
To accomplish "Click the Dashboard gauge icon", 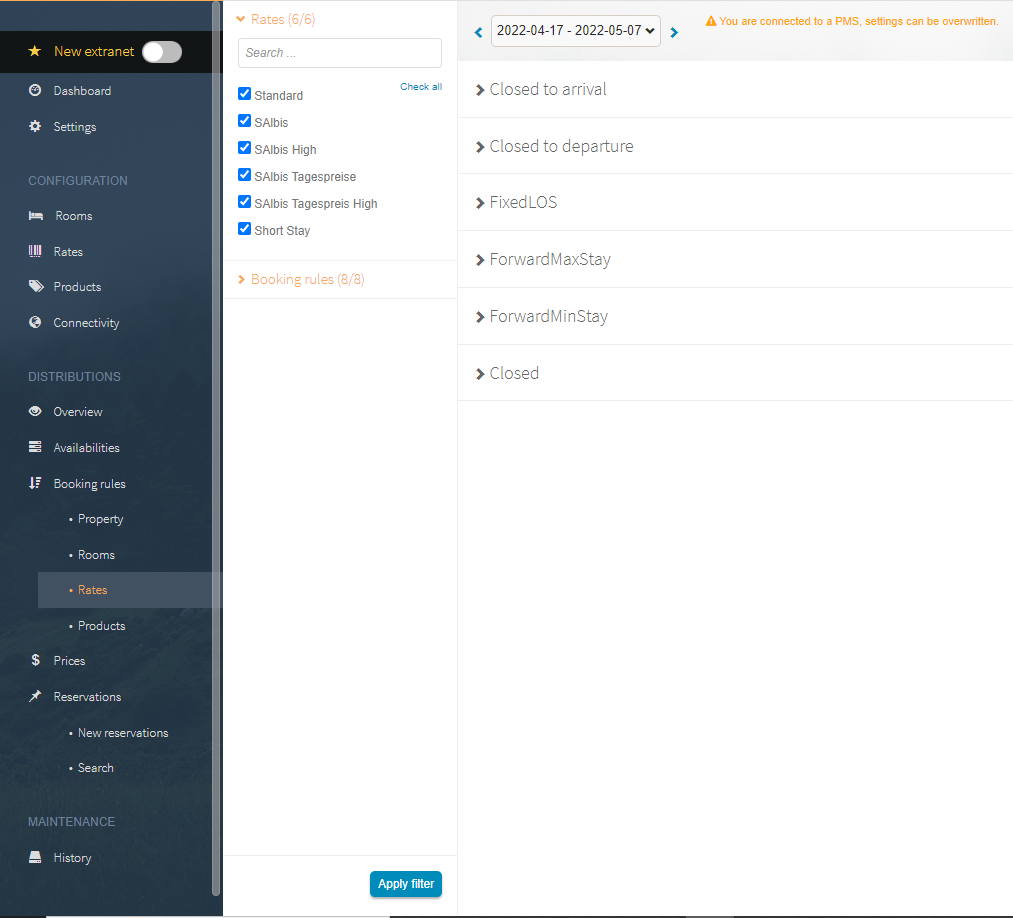I will 35,91.
